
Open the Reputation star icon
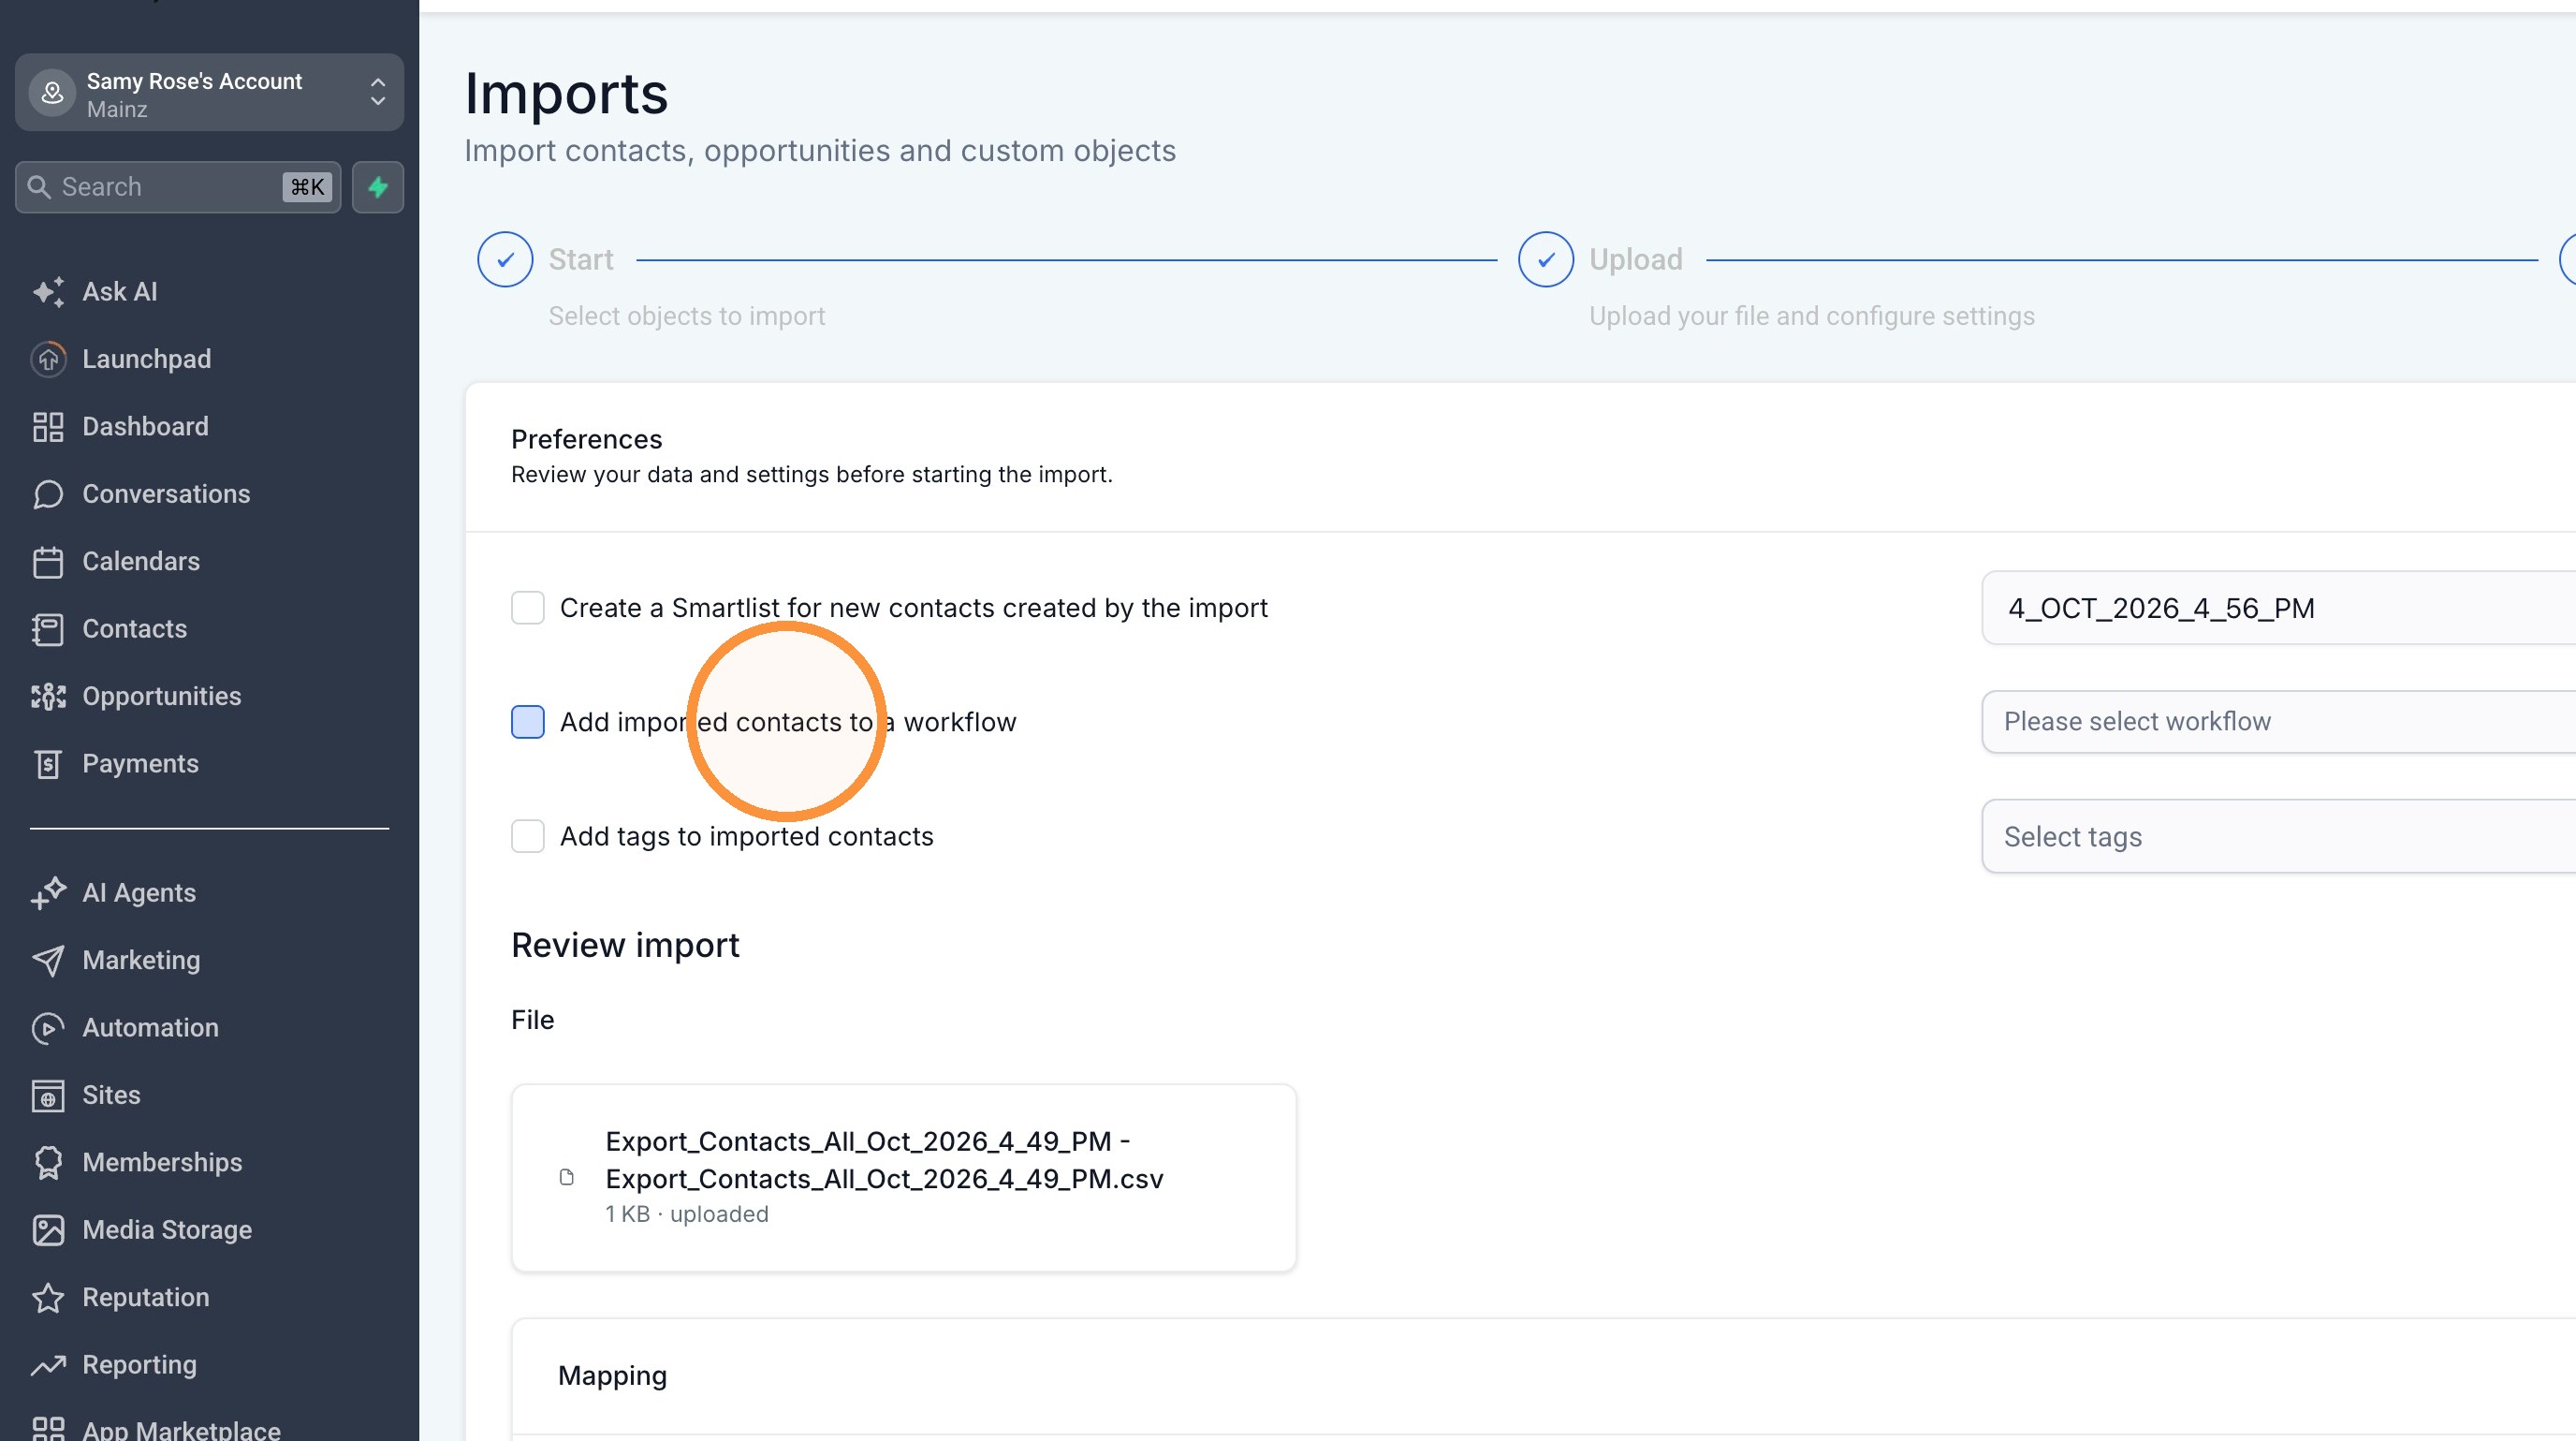(48, 1297)
